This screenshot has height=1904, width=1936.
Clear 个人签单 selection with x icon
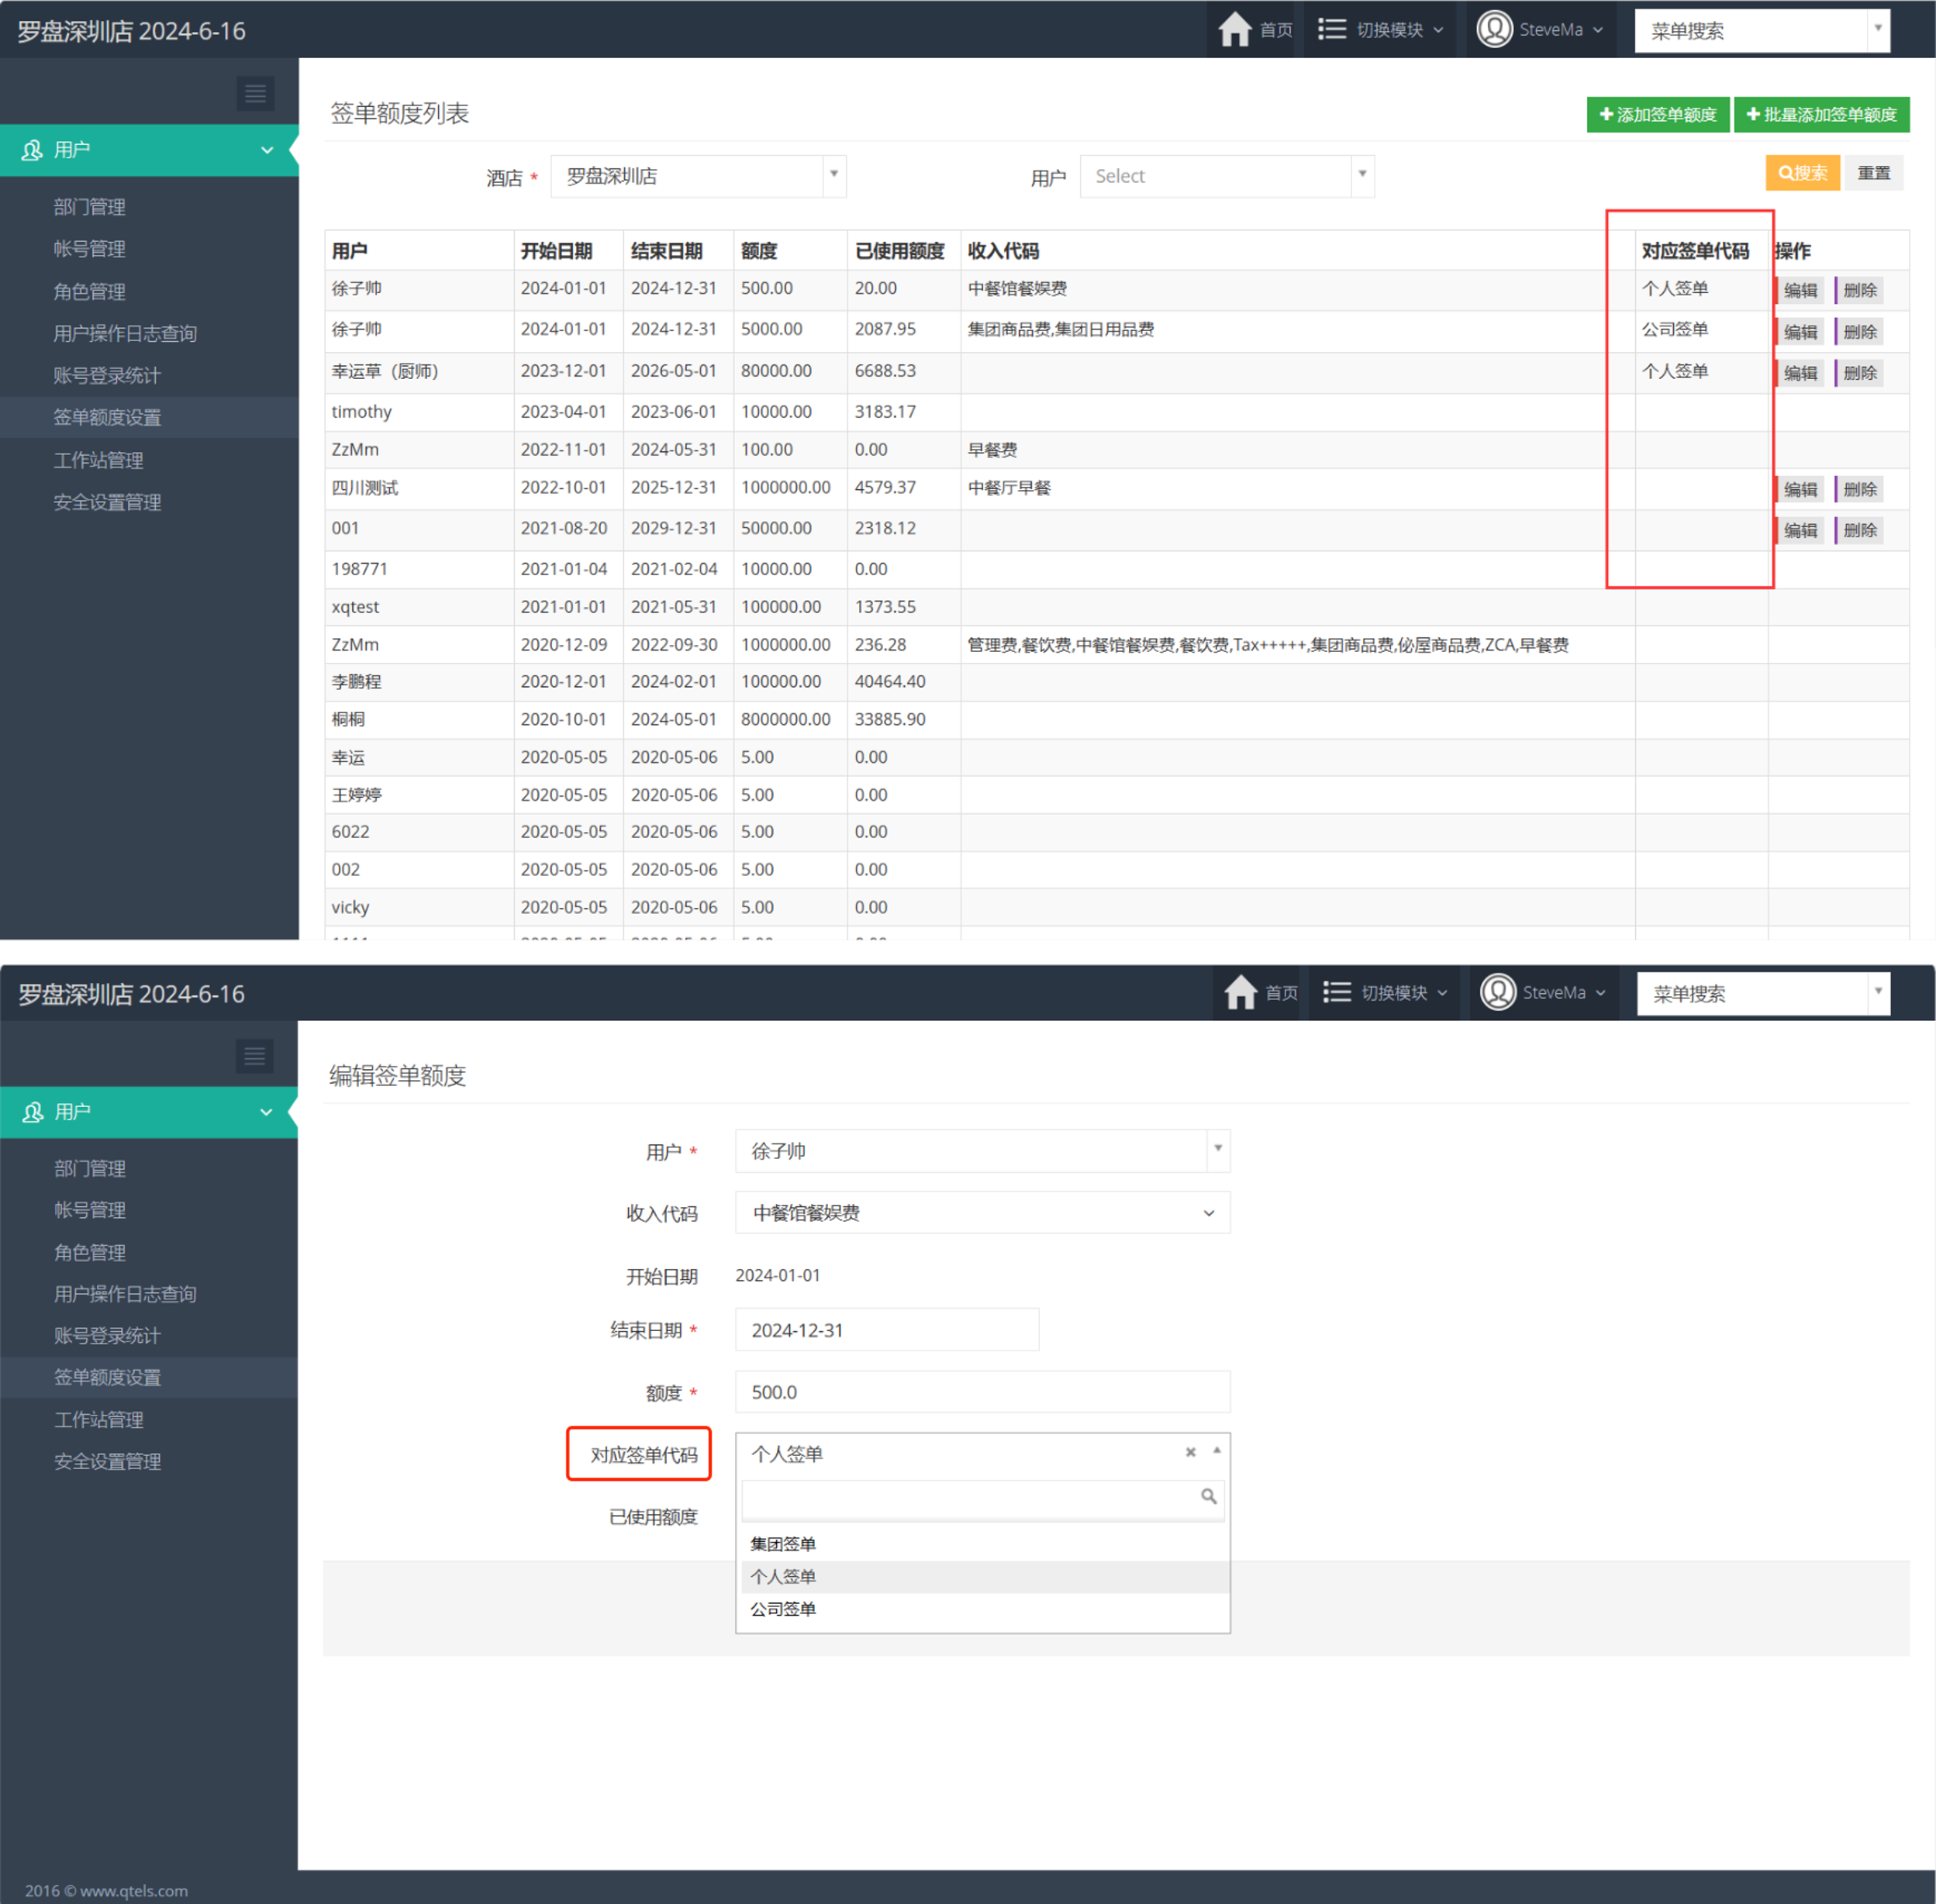click(x=1190, y=1453)
